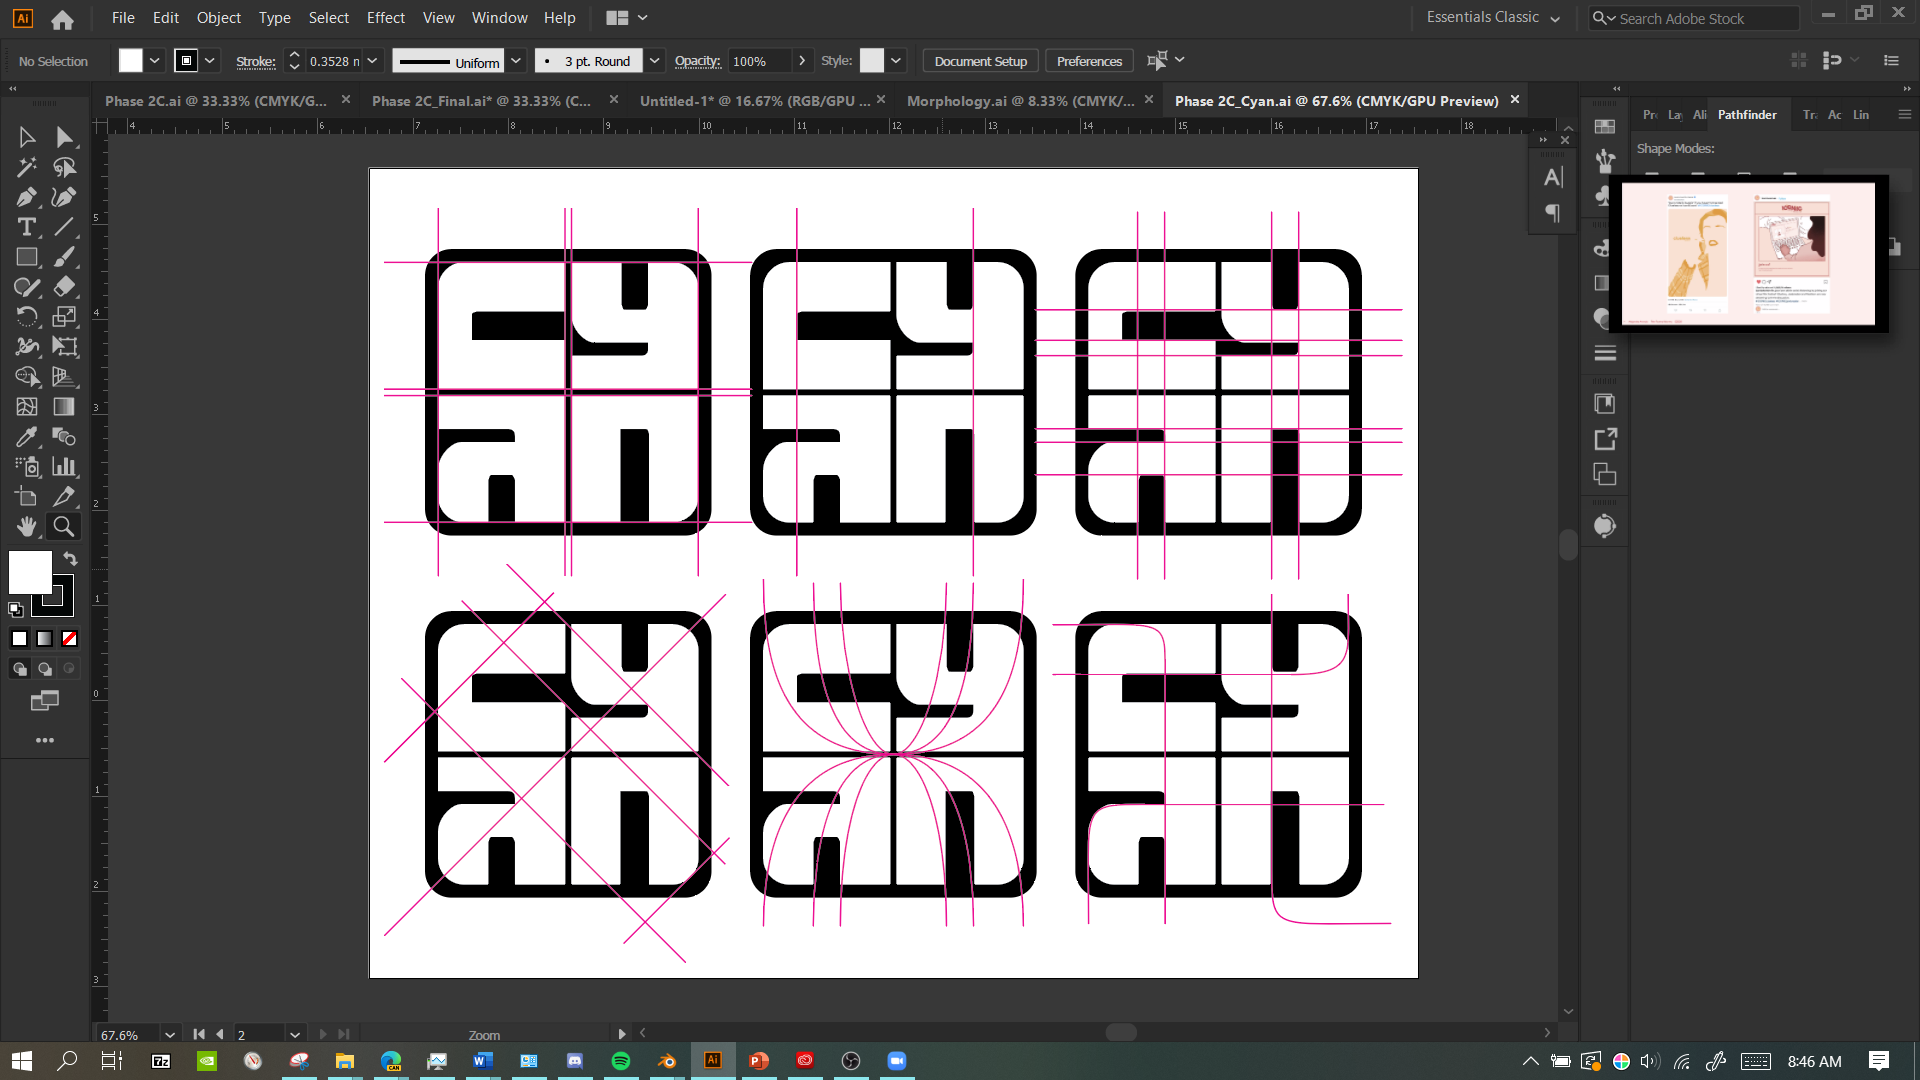Click the Document Setup button
This screenshot has width=1920, height=1080.
coord(980,61)
